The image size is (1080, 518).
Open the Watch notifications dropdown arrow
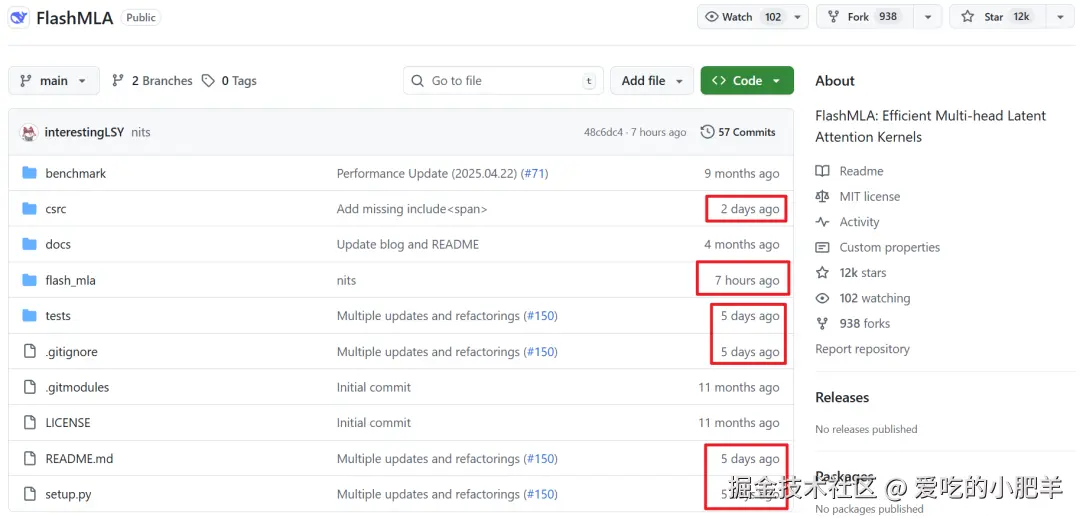798,17
